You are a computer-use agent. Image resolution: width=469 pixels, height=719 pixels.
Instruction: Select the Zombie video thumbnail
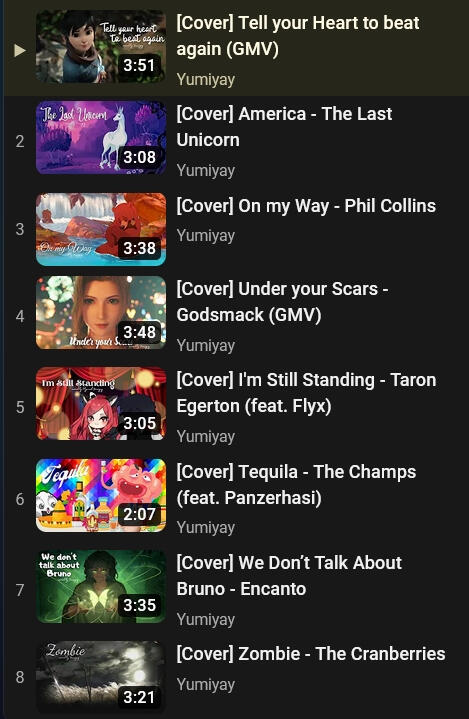coord(101,677)
